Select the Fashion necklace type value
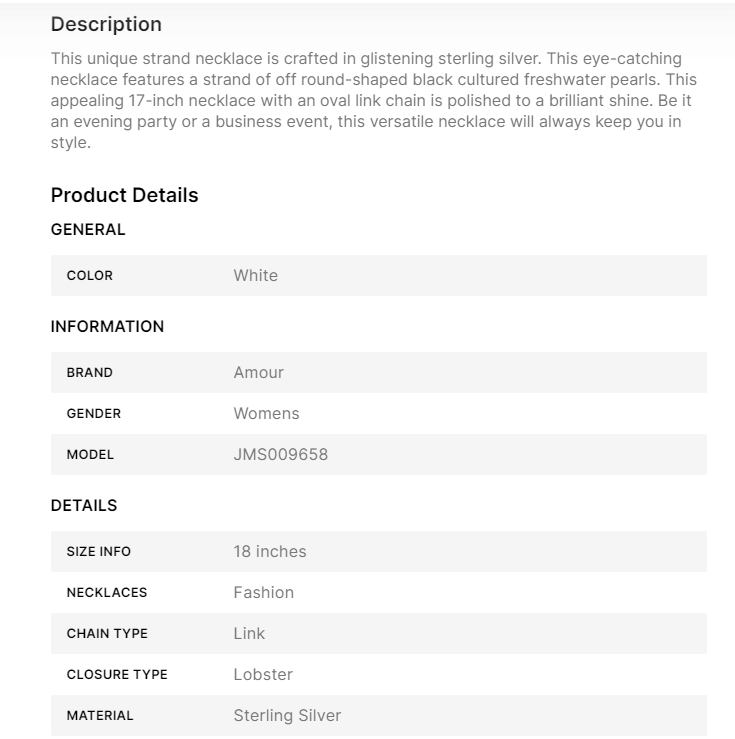The height and width of the screenshot is (739, 735). [264, 593]
